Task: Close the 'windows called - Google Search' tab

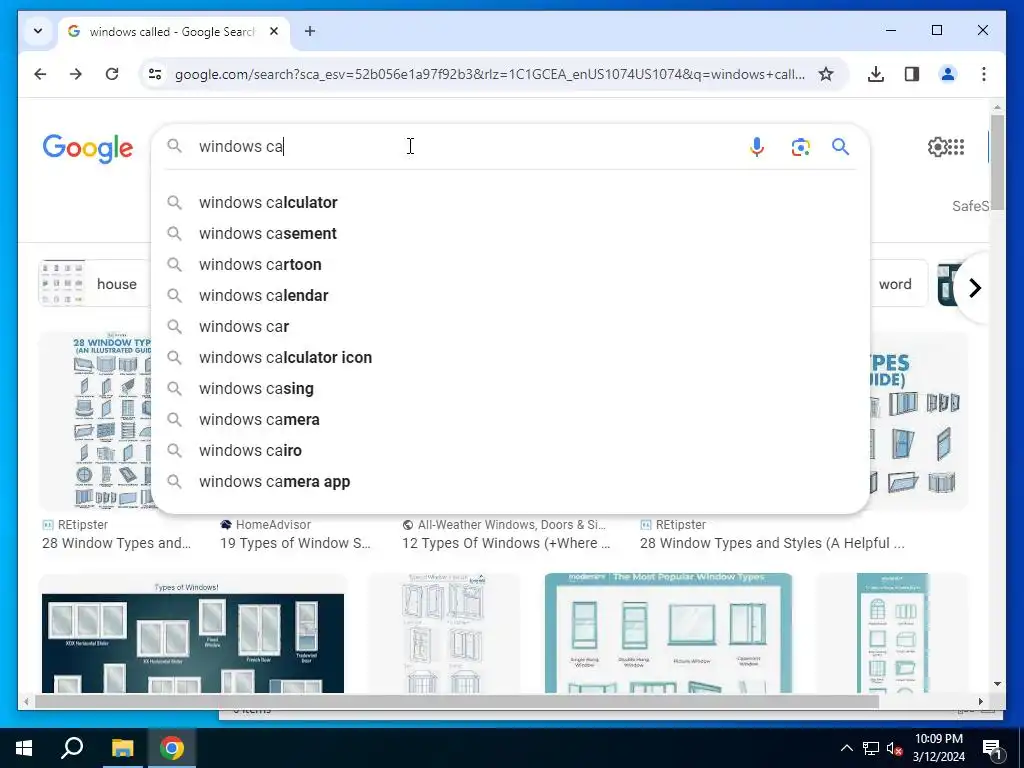Action: 274,31
